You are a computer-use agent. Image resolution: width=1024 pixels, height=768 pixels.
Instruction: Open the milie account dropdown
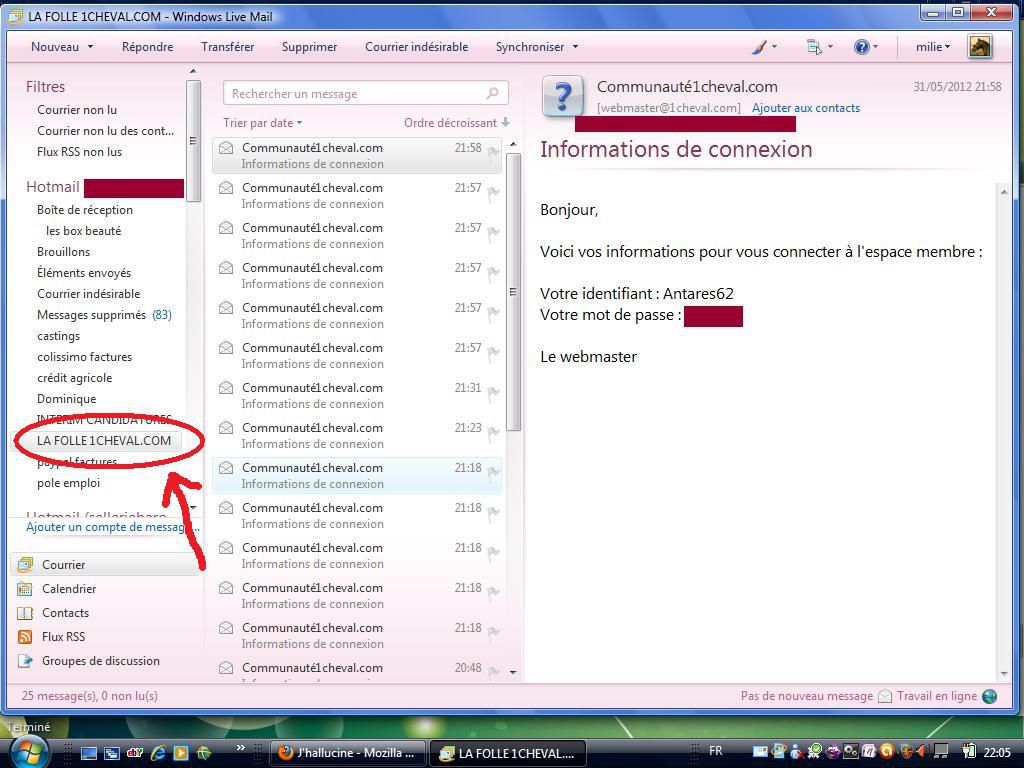(x=932, y=47)
